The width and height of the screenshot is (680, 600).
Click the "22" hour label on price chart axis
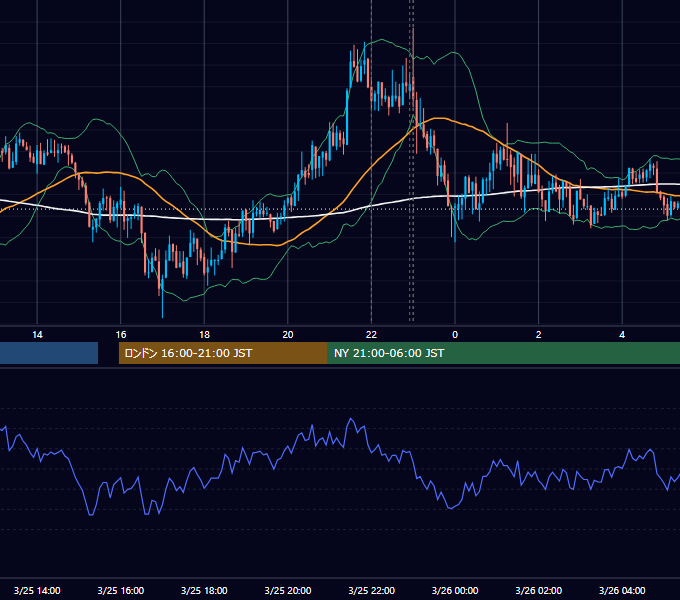tap(371, 335)
